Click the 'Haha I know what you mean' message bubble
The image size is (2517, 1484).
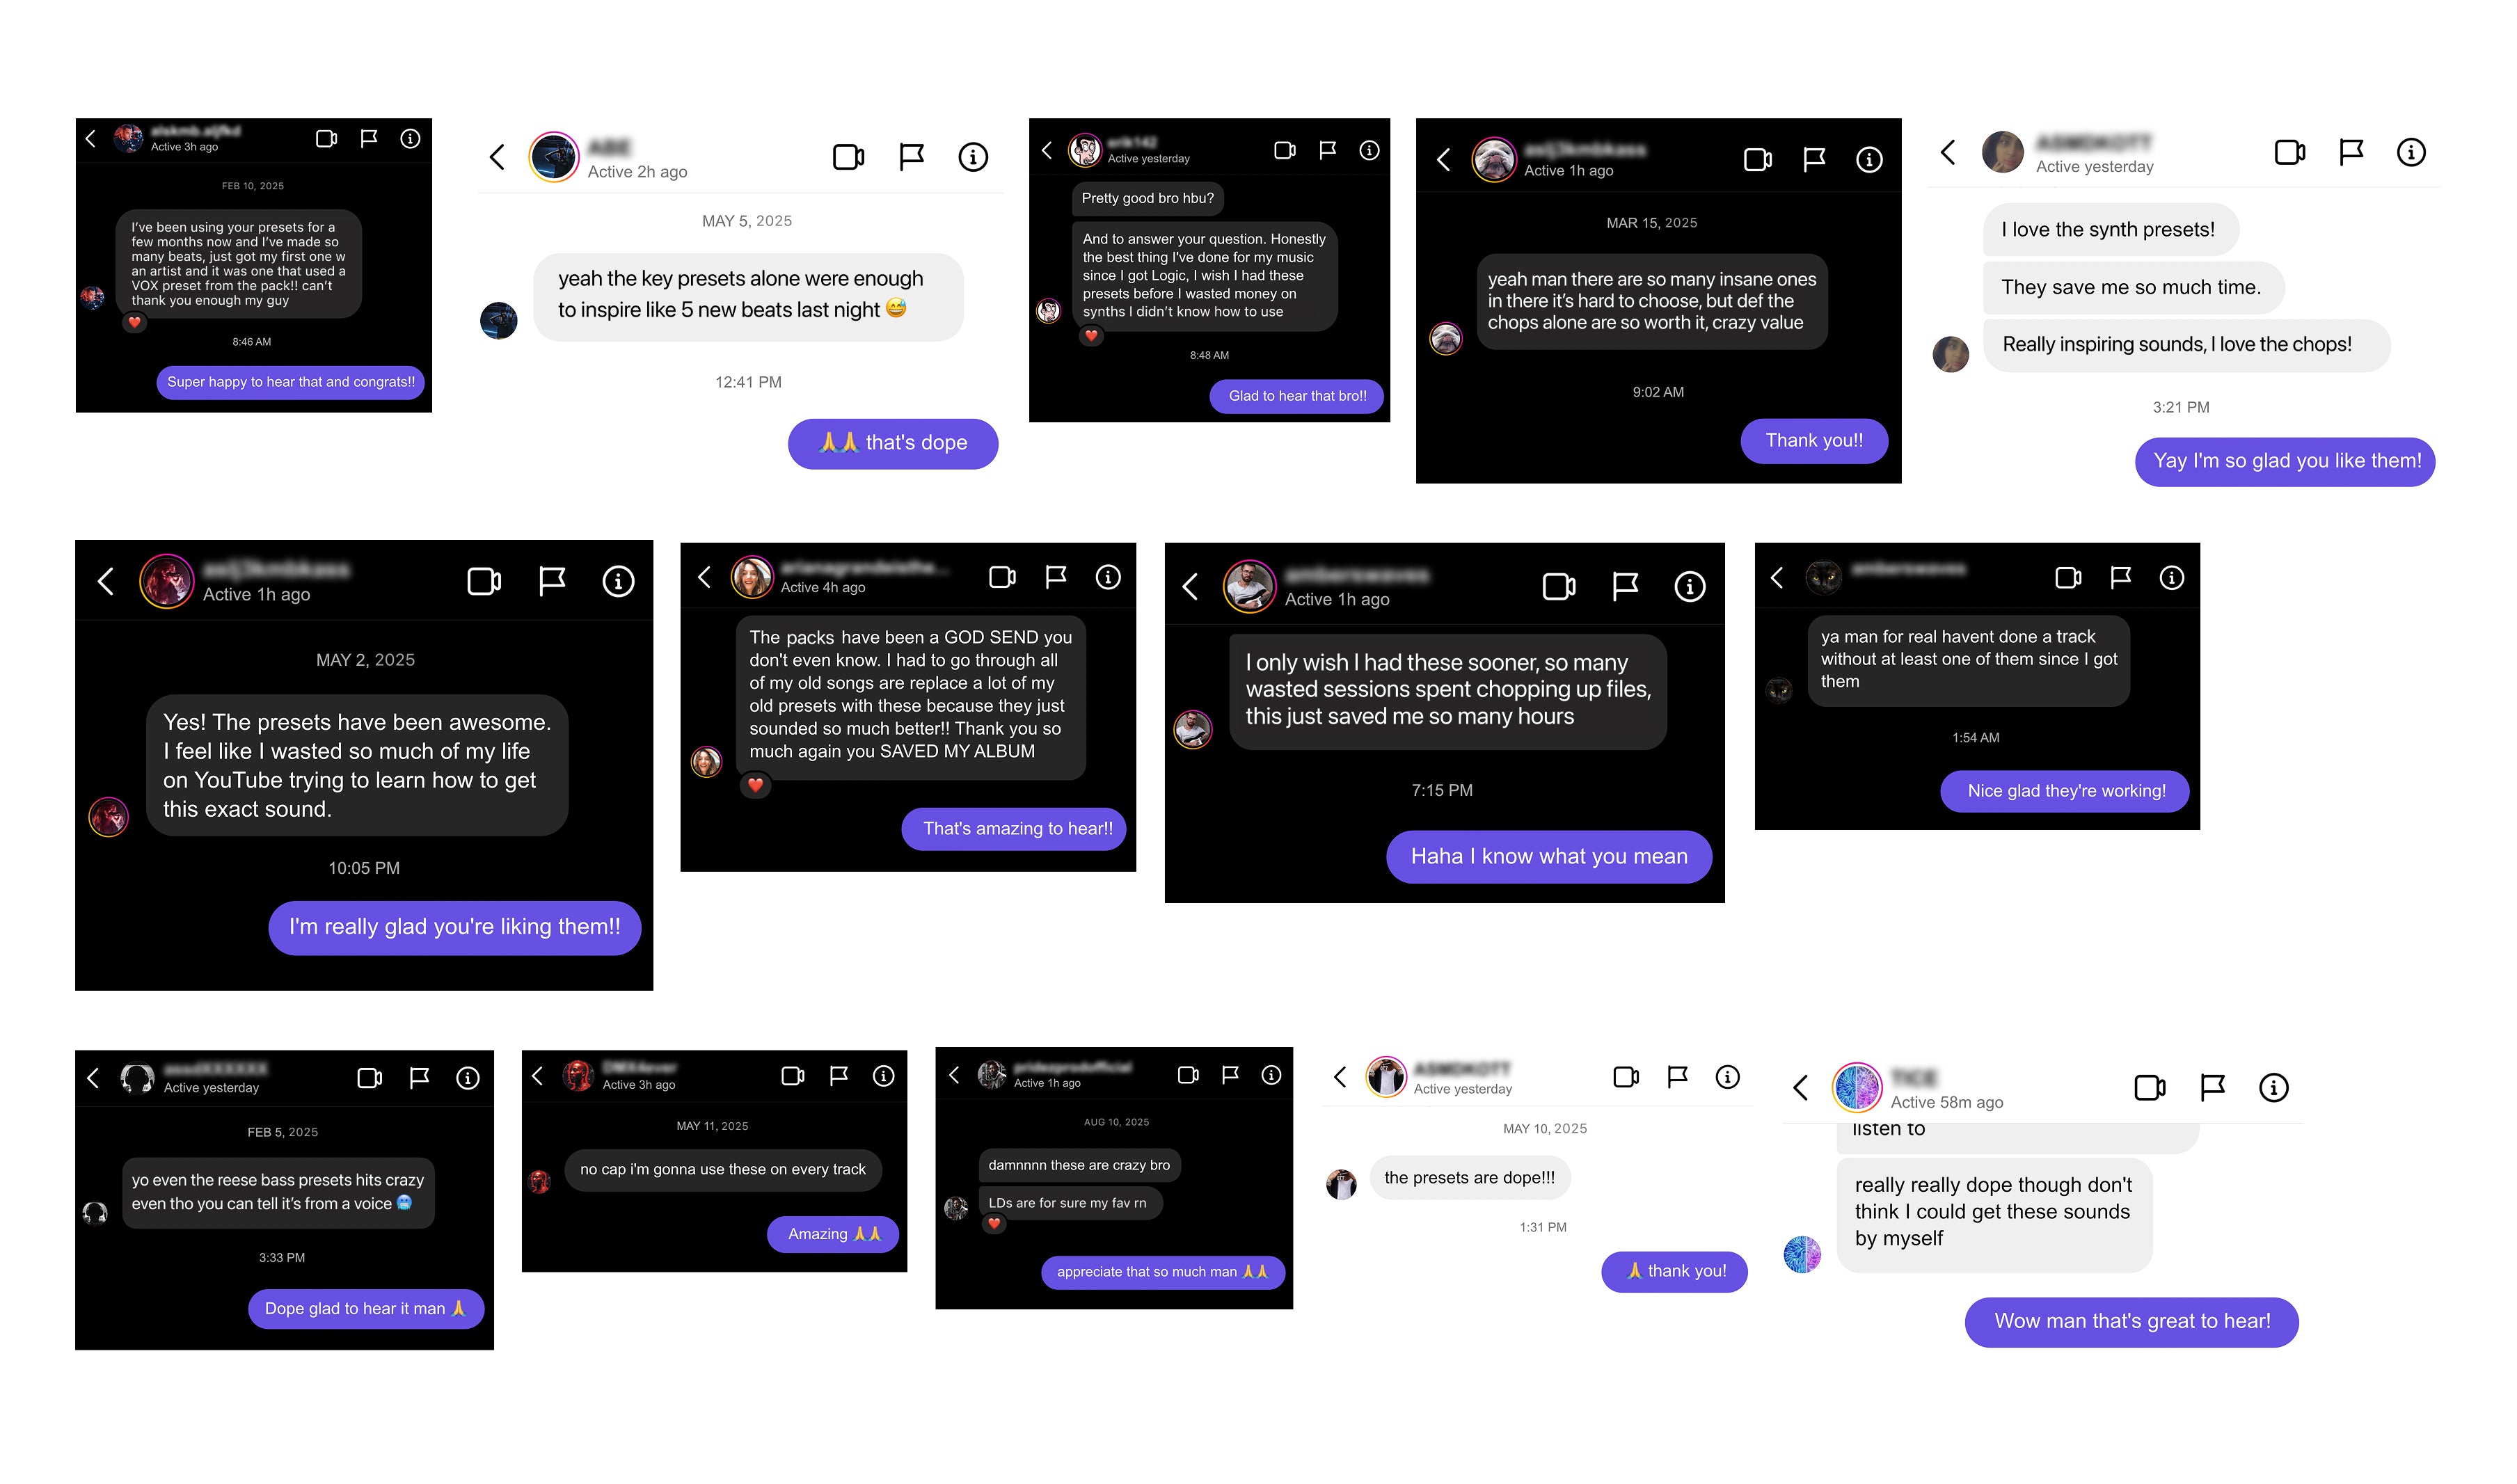pos(1549,856)
